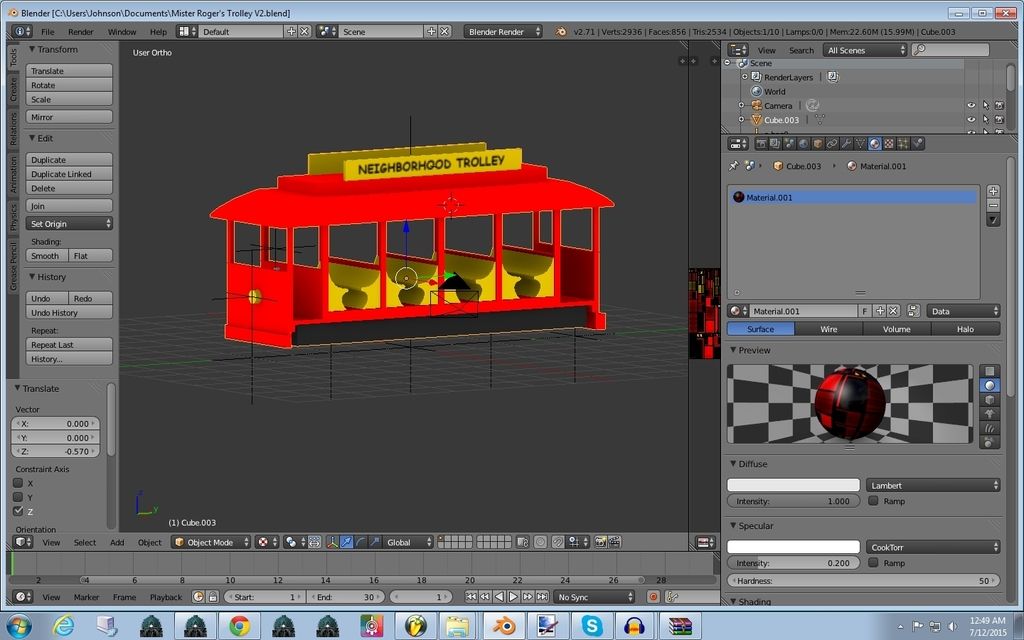
Task: Select hair strands material preview type
Action: click(x=989, y=428)
